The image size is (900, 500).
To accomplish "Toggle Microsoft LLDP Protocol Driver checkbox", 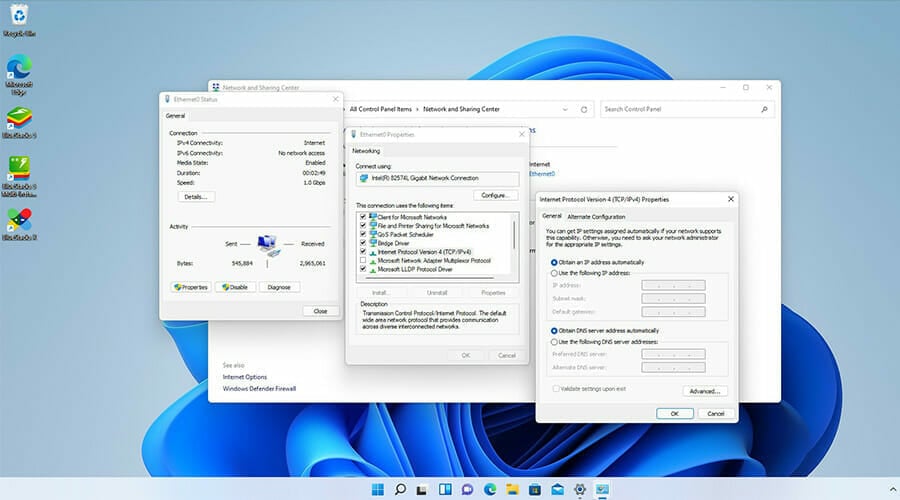I will (363, 269).
